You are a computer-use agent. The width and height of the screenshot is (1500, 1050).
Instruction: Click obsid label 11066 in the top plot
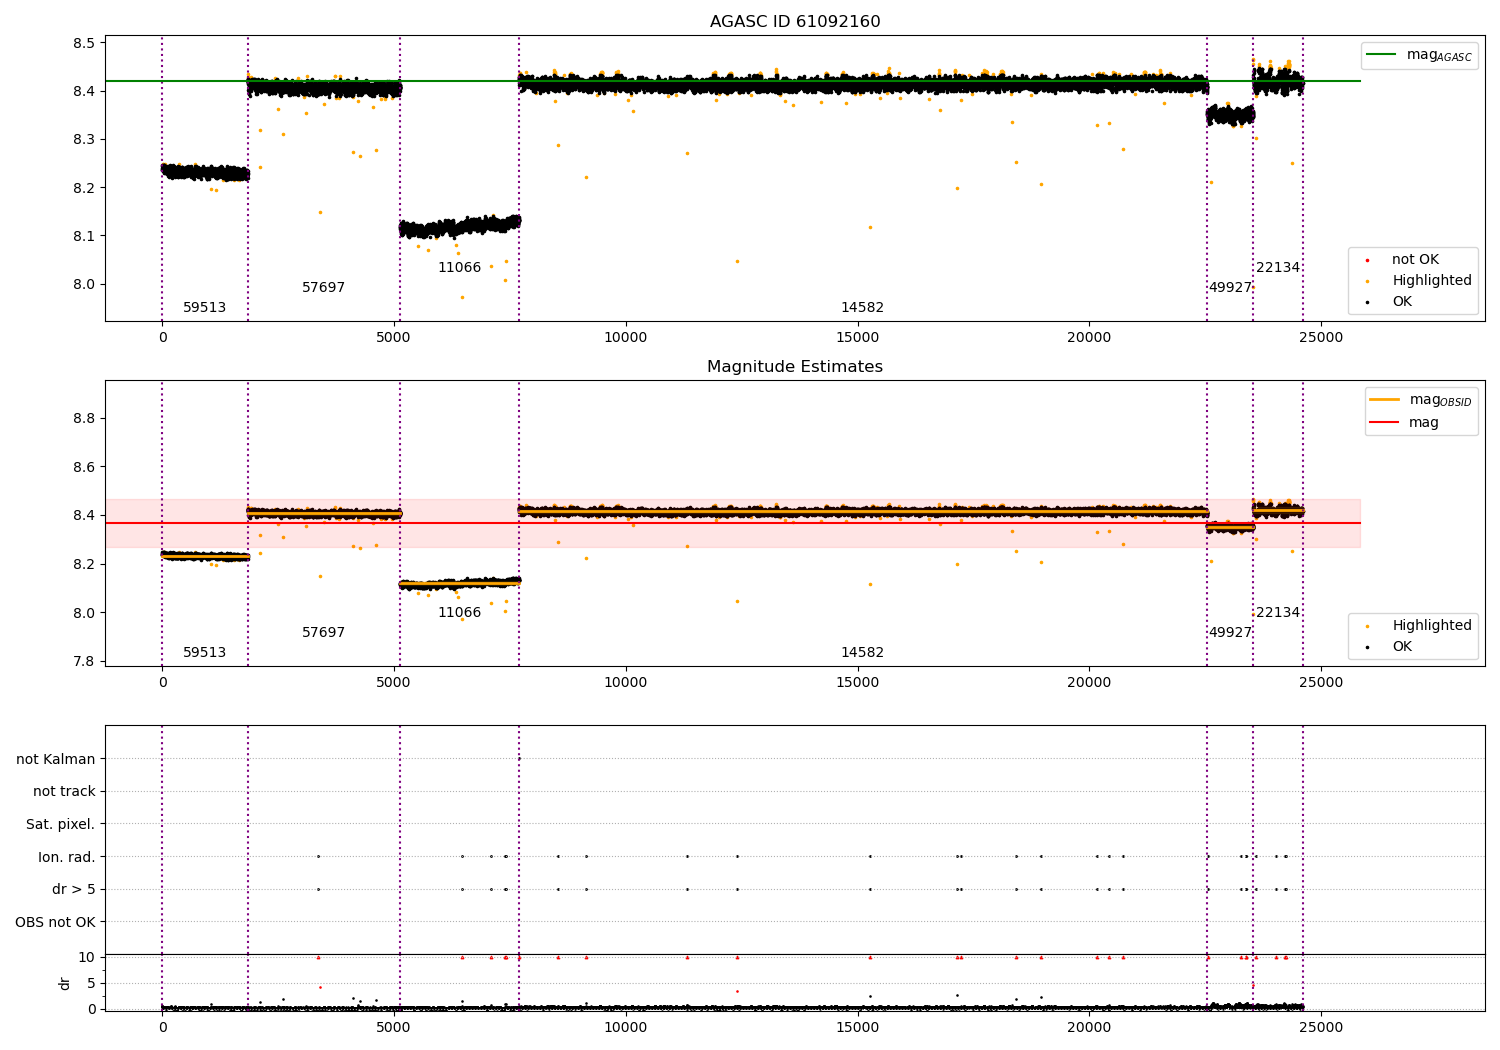(x=459, y=268)
